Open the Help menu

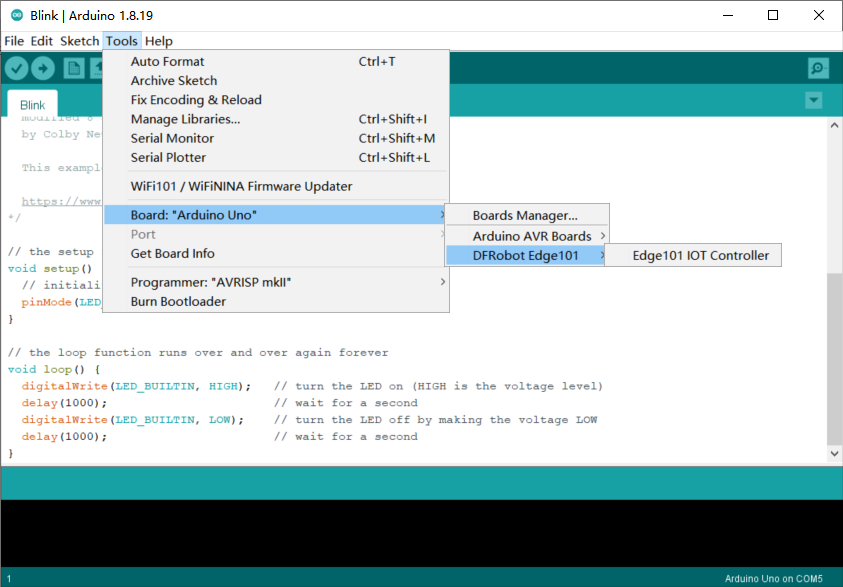pyautogui.click(x=159, y=41)
